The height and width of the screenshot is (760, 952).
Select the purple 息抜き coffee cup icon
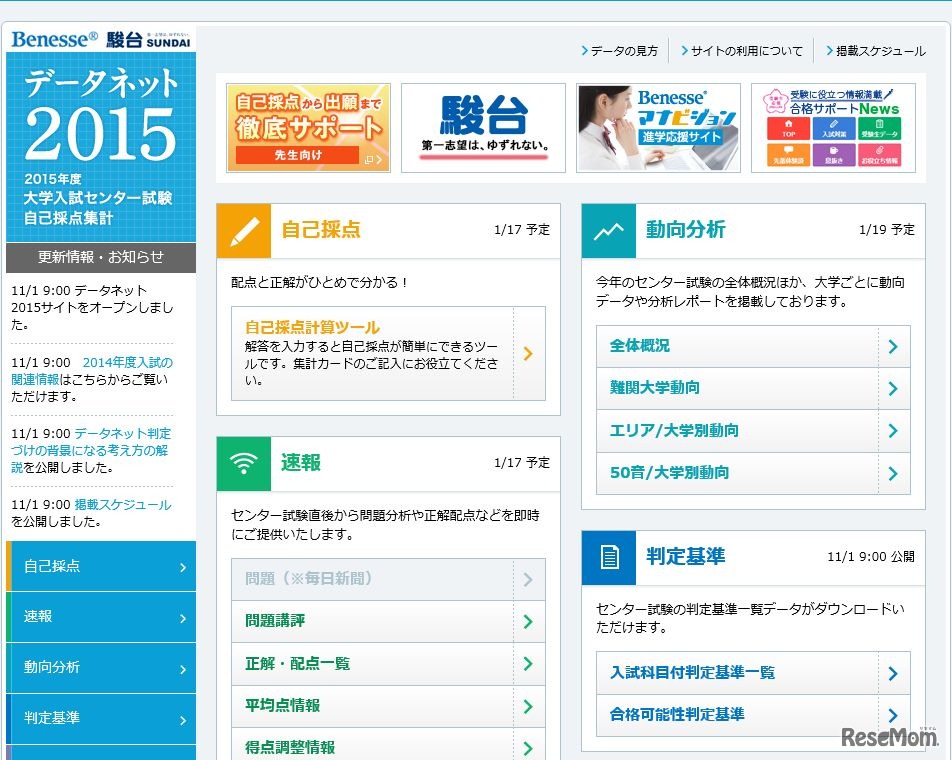pyautogui.click(x=834, y=151)
